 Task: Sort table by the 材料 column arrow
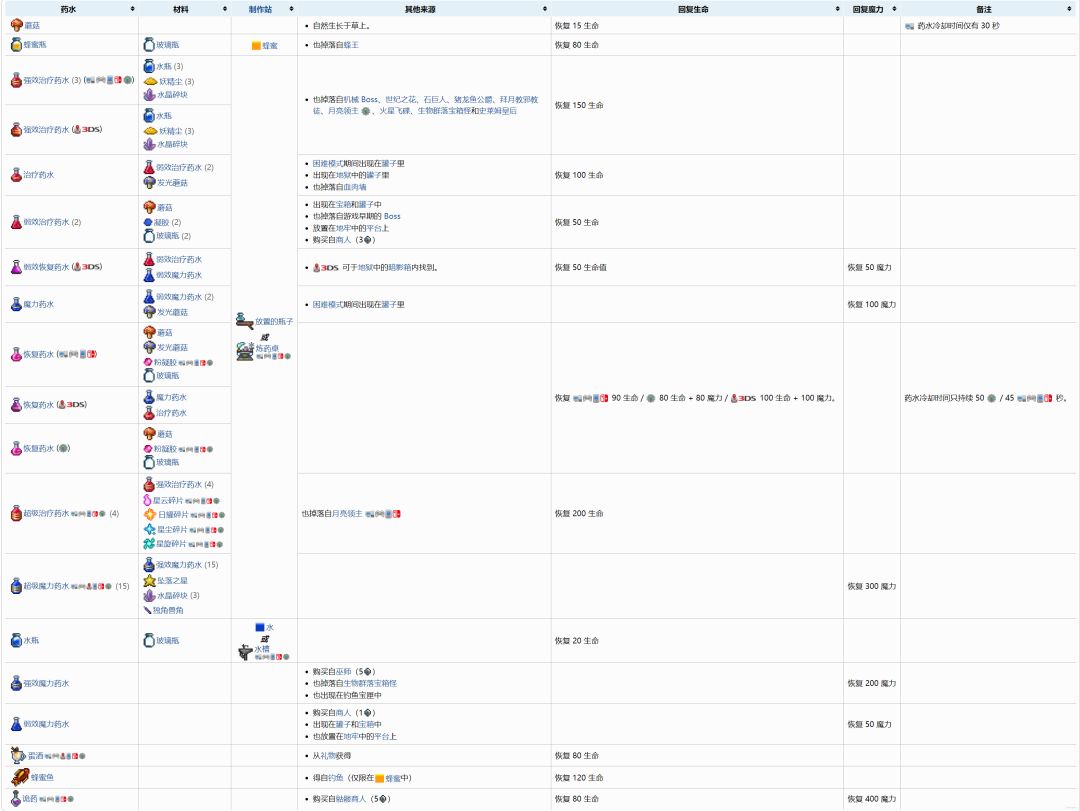[225, 9]
